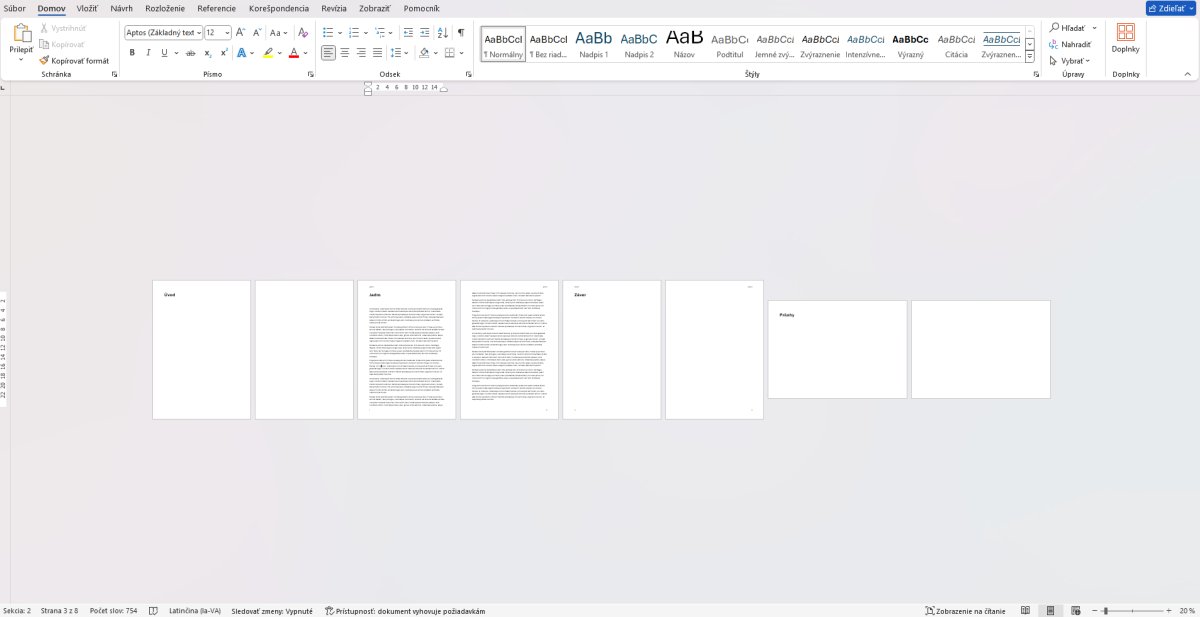Apply paragraph shading bucket icon

point(424,52)
